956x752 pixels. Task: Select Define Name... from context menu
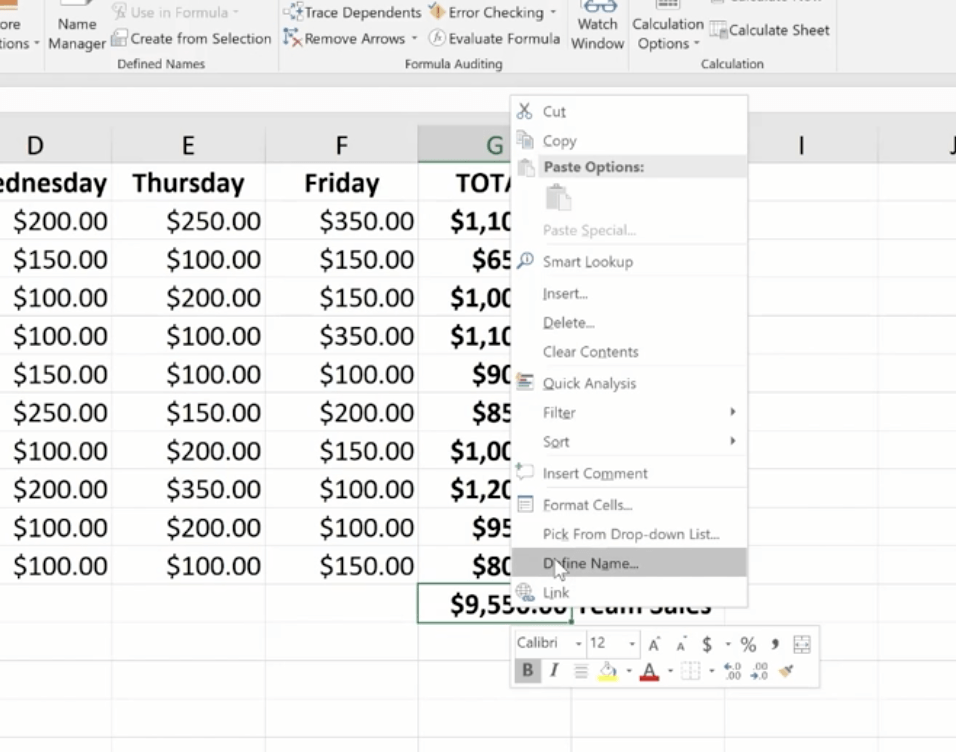tap(590, 563)
